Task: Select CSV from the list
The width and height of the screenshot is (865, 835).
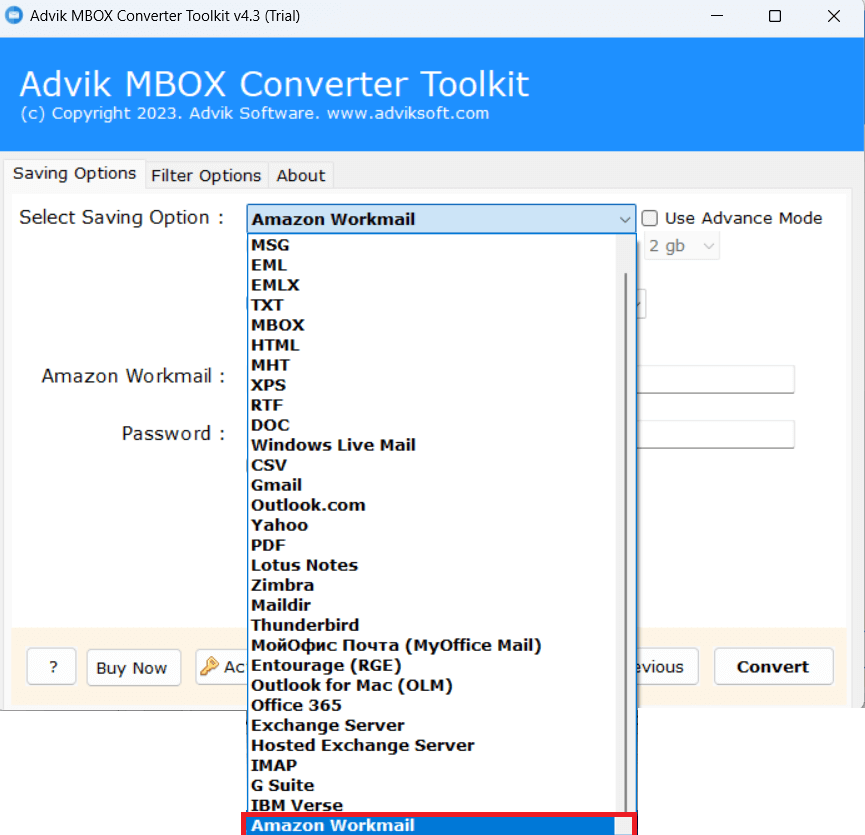Action: tap(432, 465)
